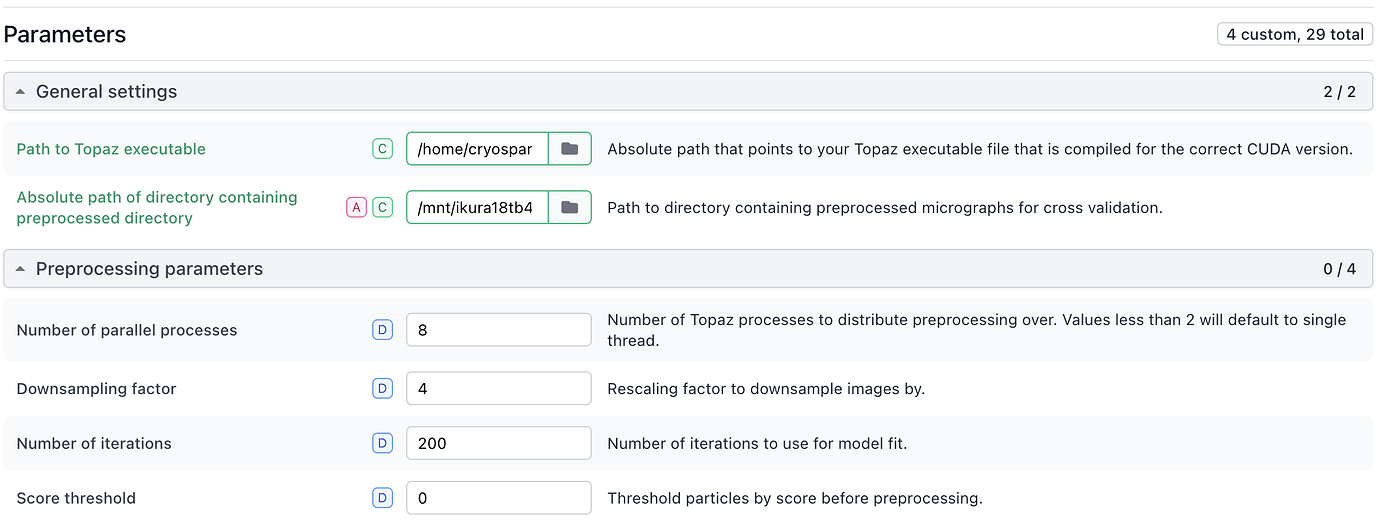The image size is (1380, 528).
Task: Click the red A badge next to preprocessed directory
Action: pyautogui.click(x=356, y=207)
